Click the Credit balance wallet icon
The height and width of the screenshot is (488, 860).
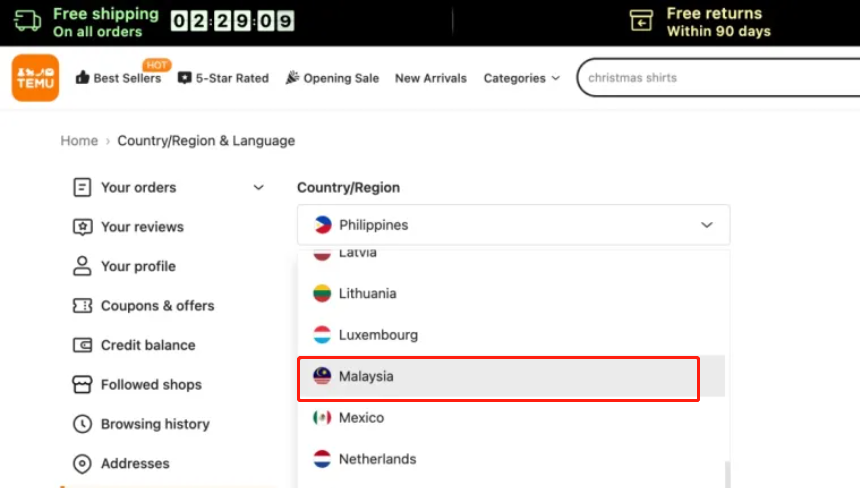tap(82, 345)
